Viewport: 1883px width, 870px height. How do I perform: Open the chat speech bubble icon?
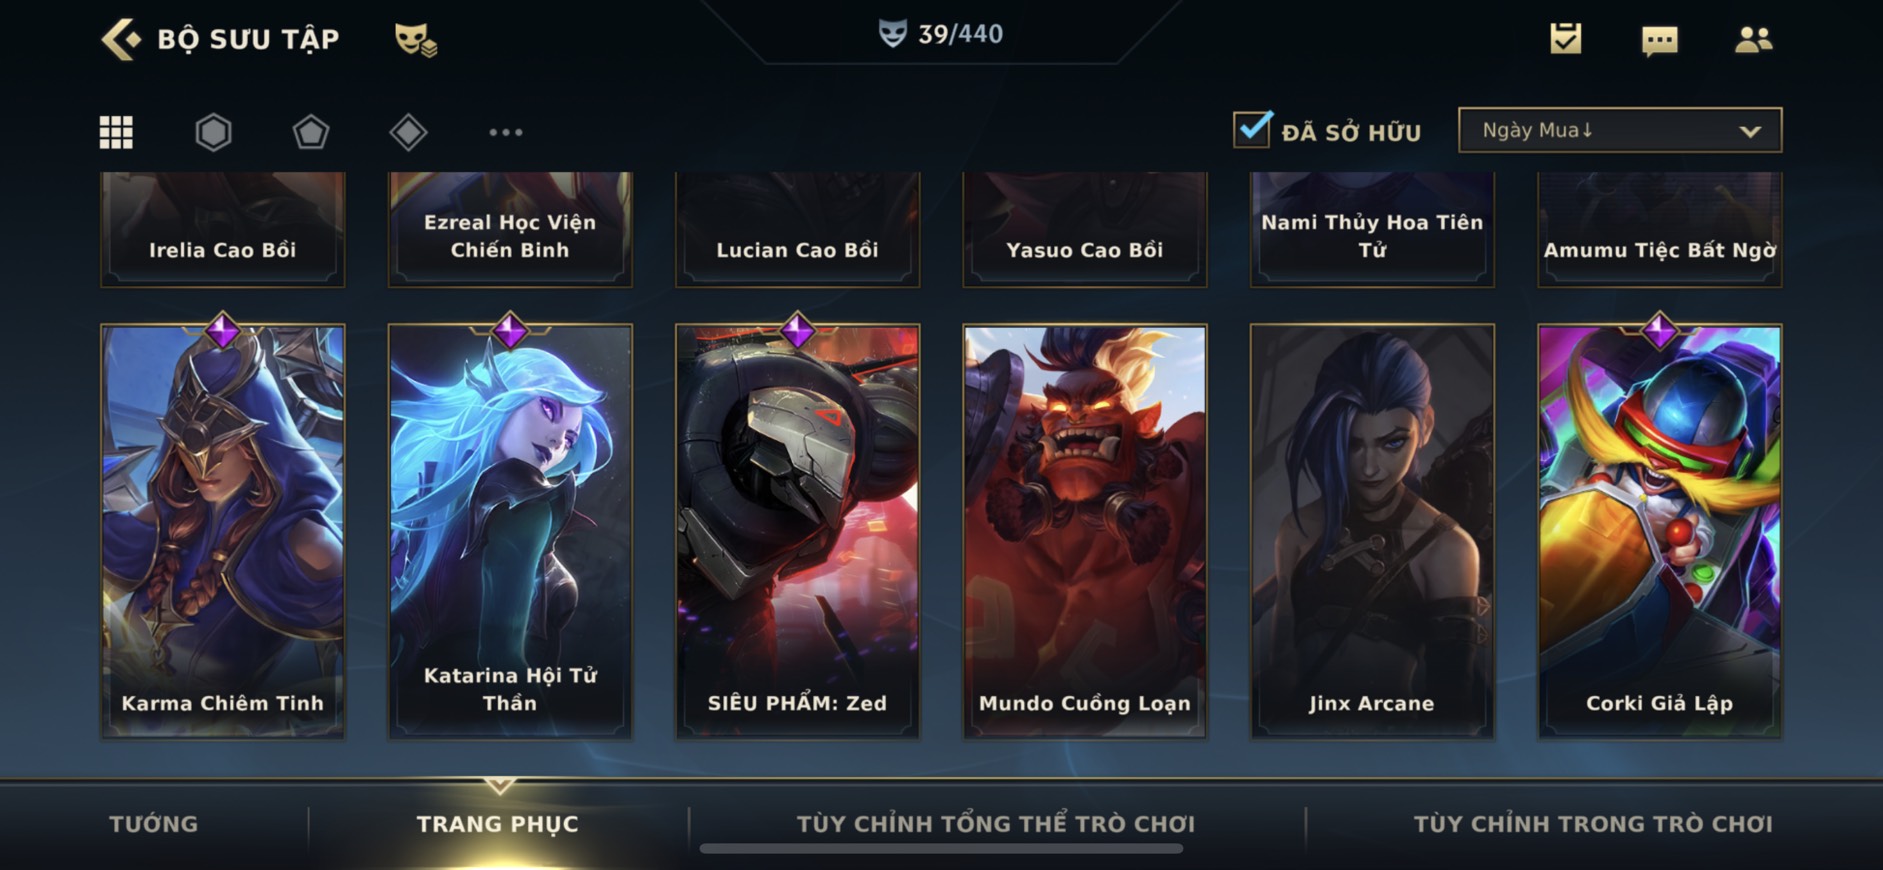point(1659,40)
